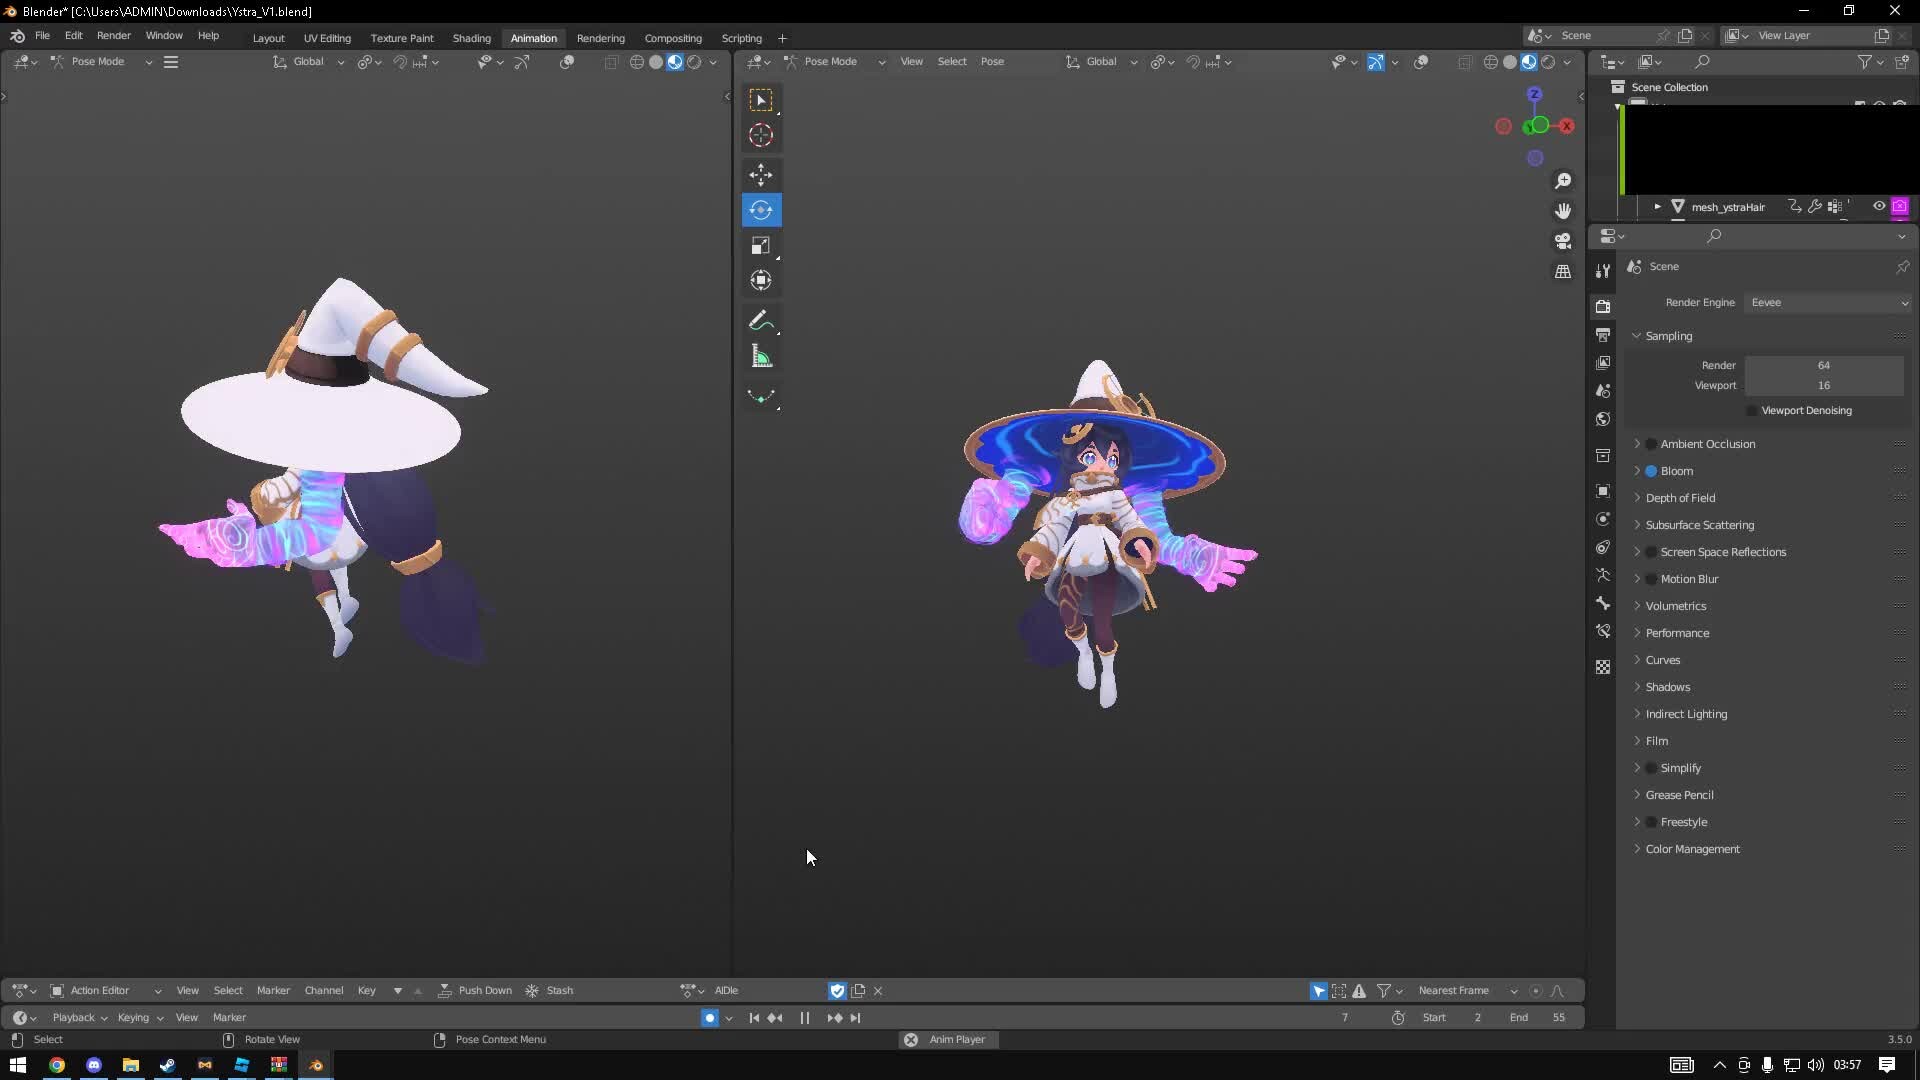Select the Cursor tool in the toolbar
1920x1080 pixels.
click(761, 135)
